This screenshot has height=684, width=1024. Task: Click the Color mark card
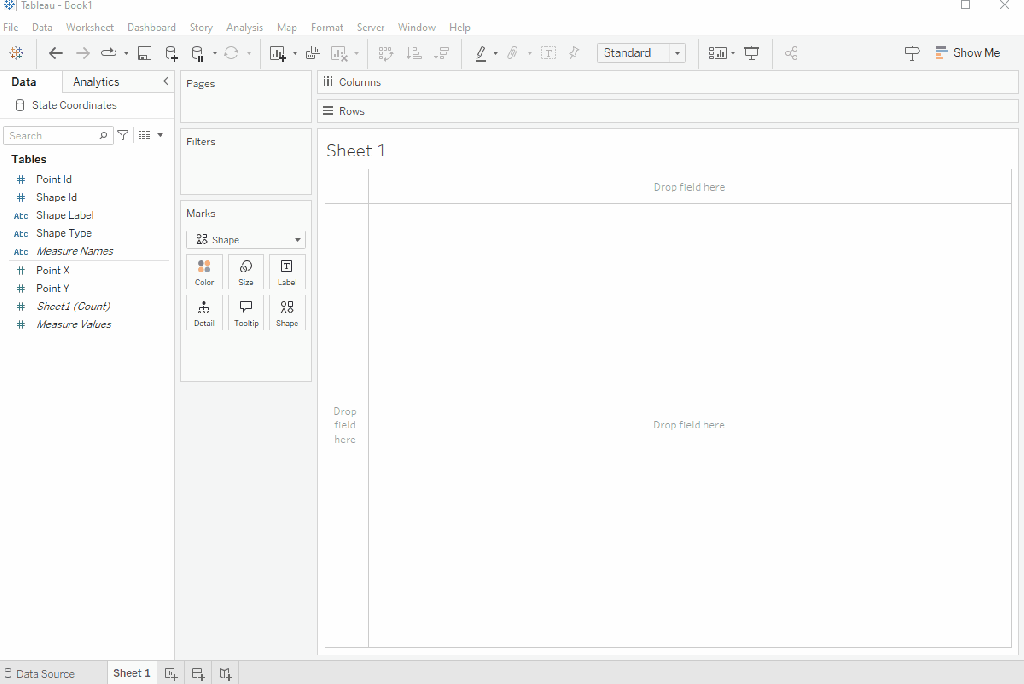[204, 272]
